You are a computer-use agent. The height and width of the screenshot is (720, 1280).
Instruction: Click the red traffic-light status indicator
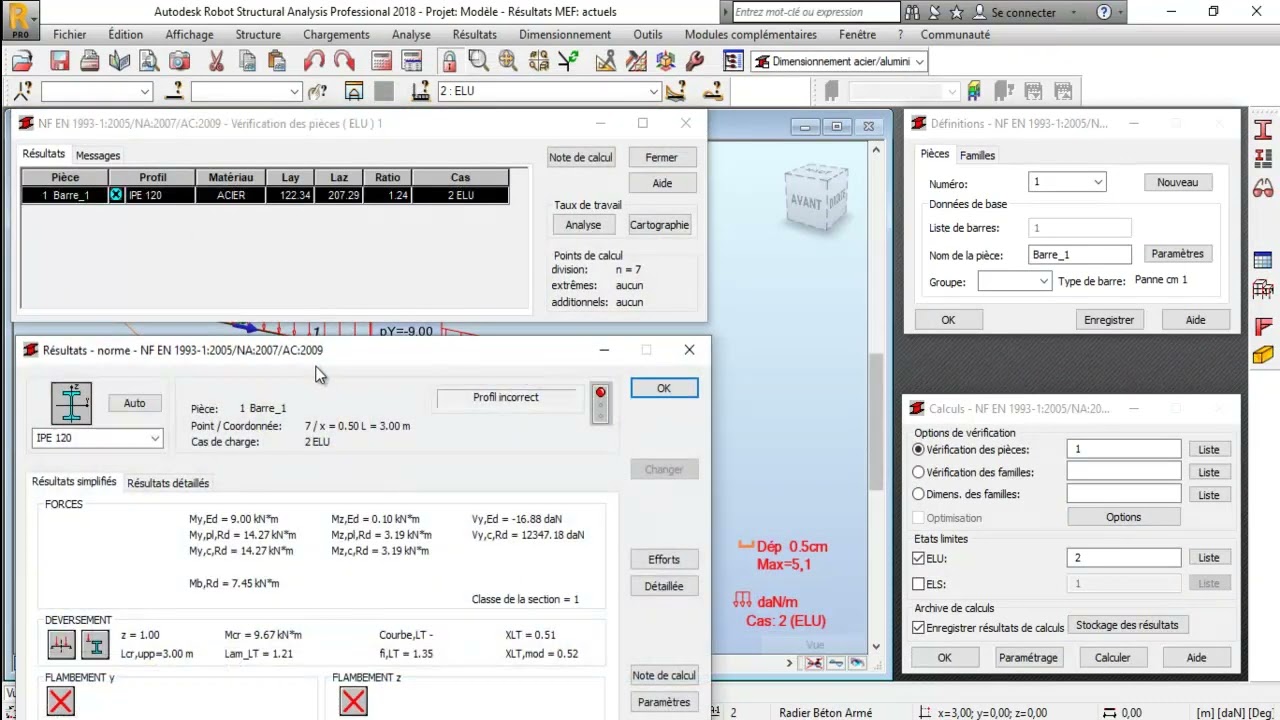600,402
